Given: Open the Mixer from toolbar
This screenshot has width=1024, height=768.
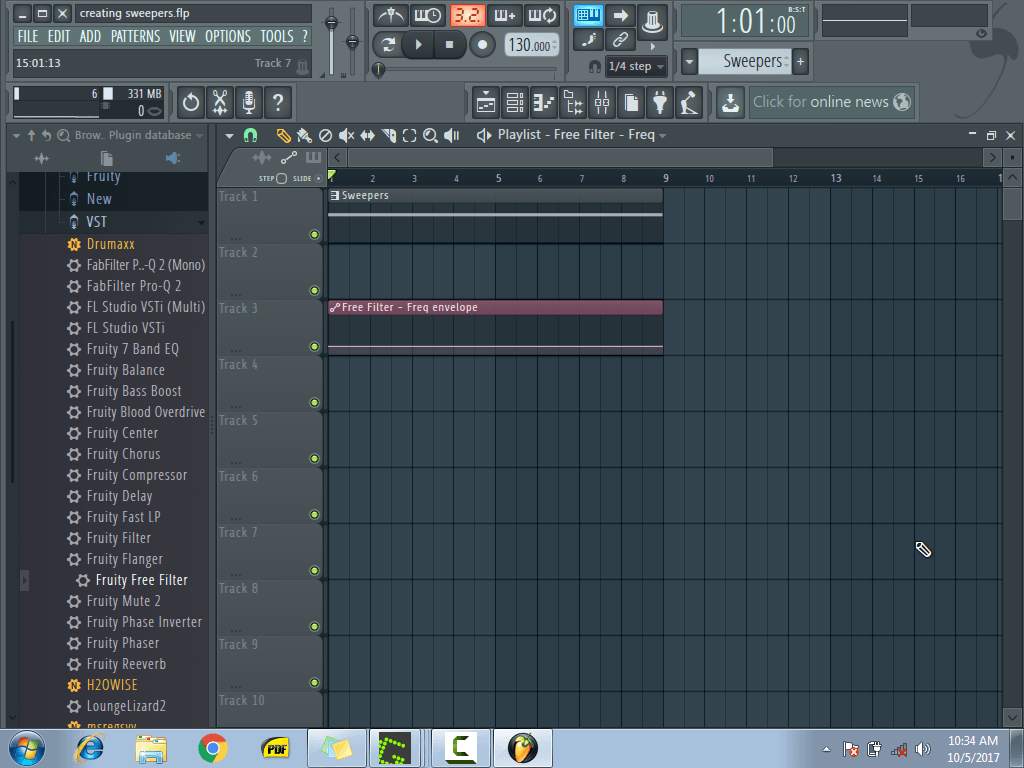Looking at the screenshot, I should 602,102.
